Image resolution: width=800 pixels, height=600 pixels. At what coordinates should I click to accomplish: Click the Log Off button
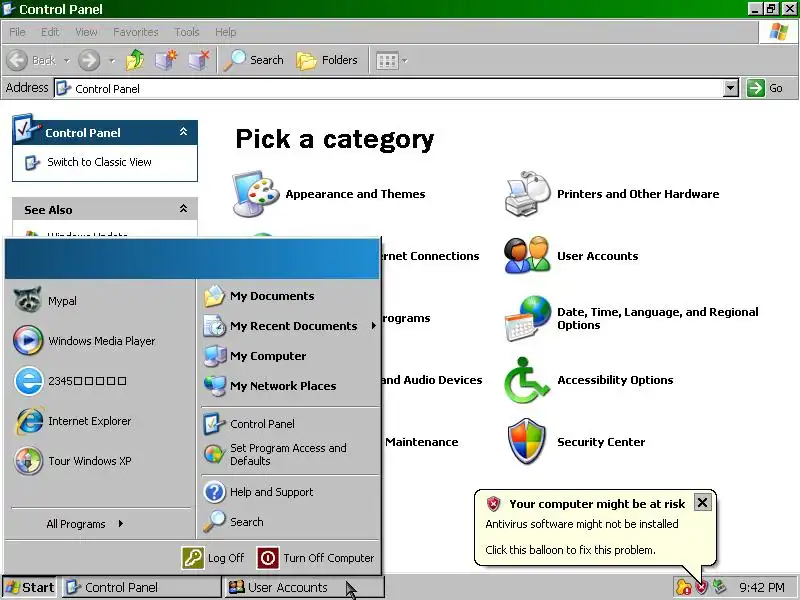(x=213, y=558)
